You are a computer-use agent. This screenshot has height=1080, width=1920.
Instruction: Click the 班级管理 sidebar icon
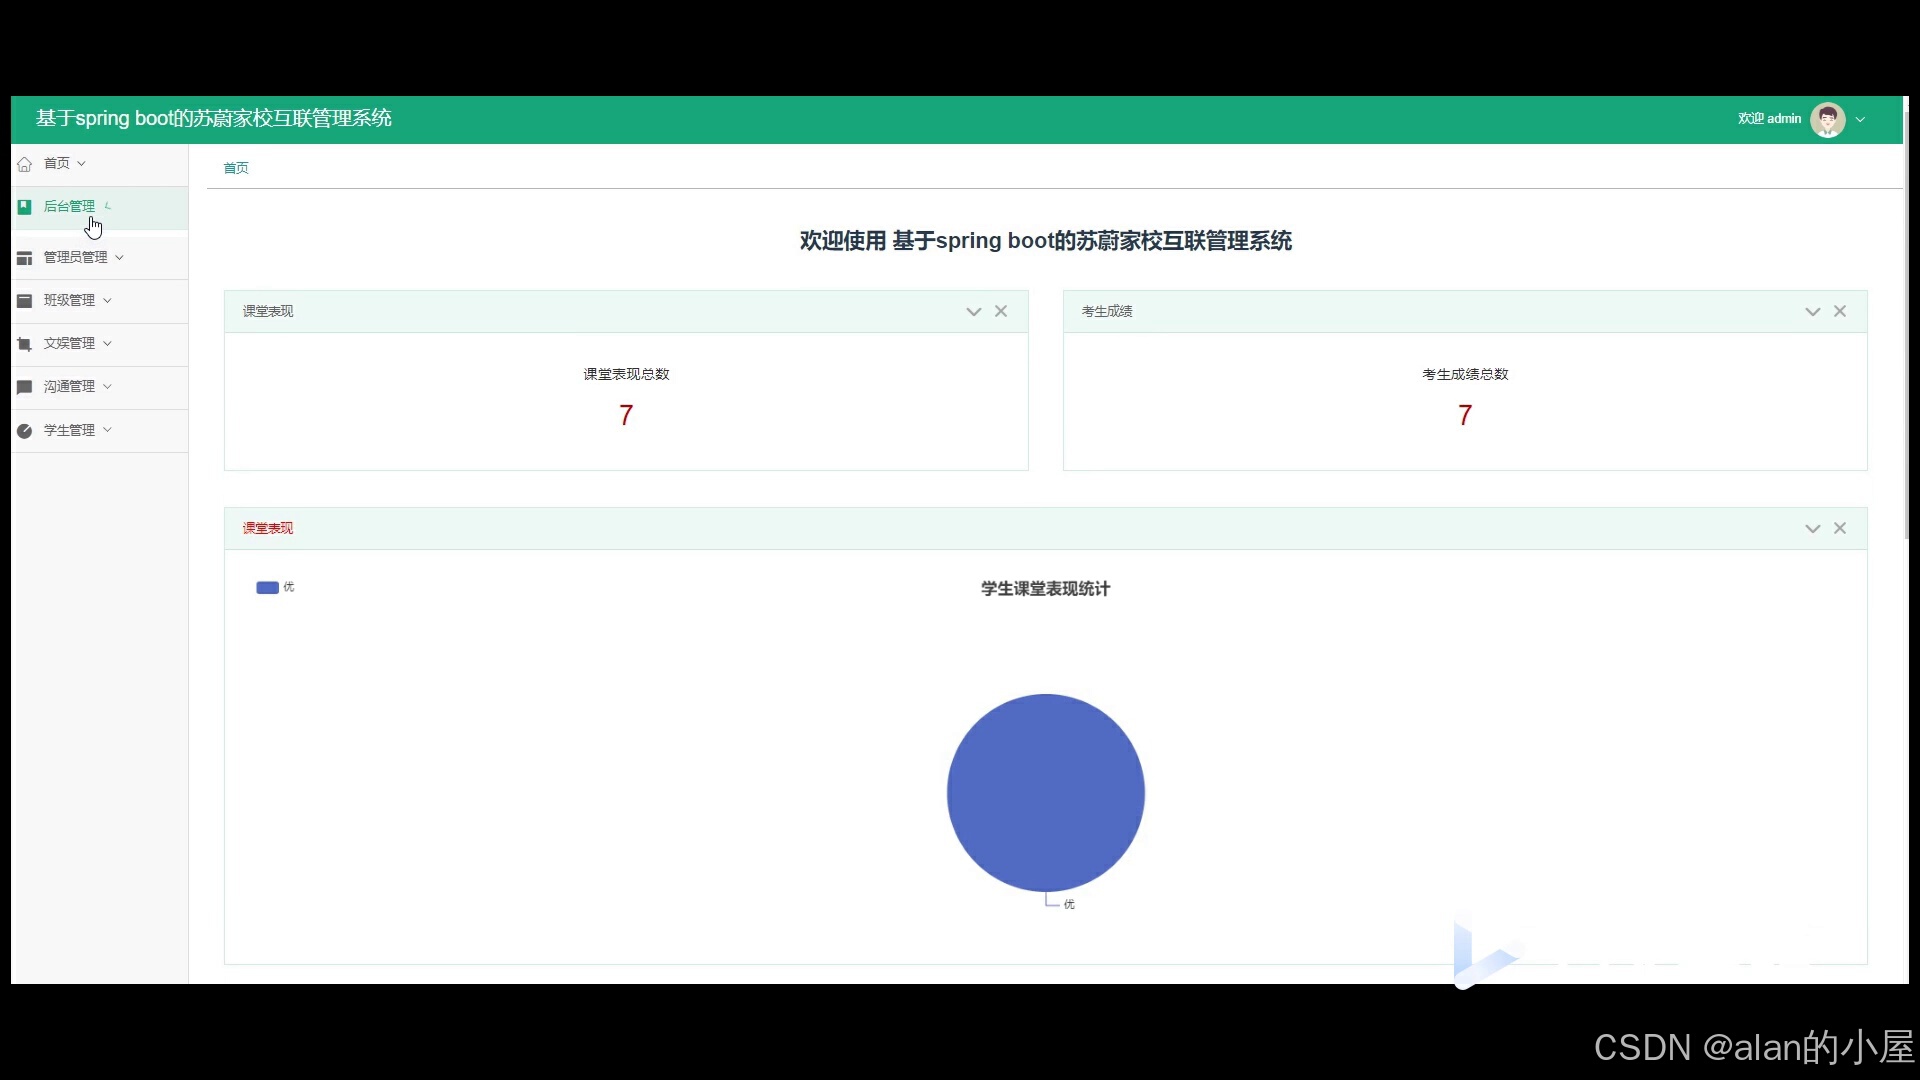[25, 301]
